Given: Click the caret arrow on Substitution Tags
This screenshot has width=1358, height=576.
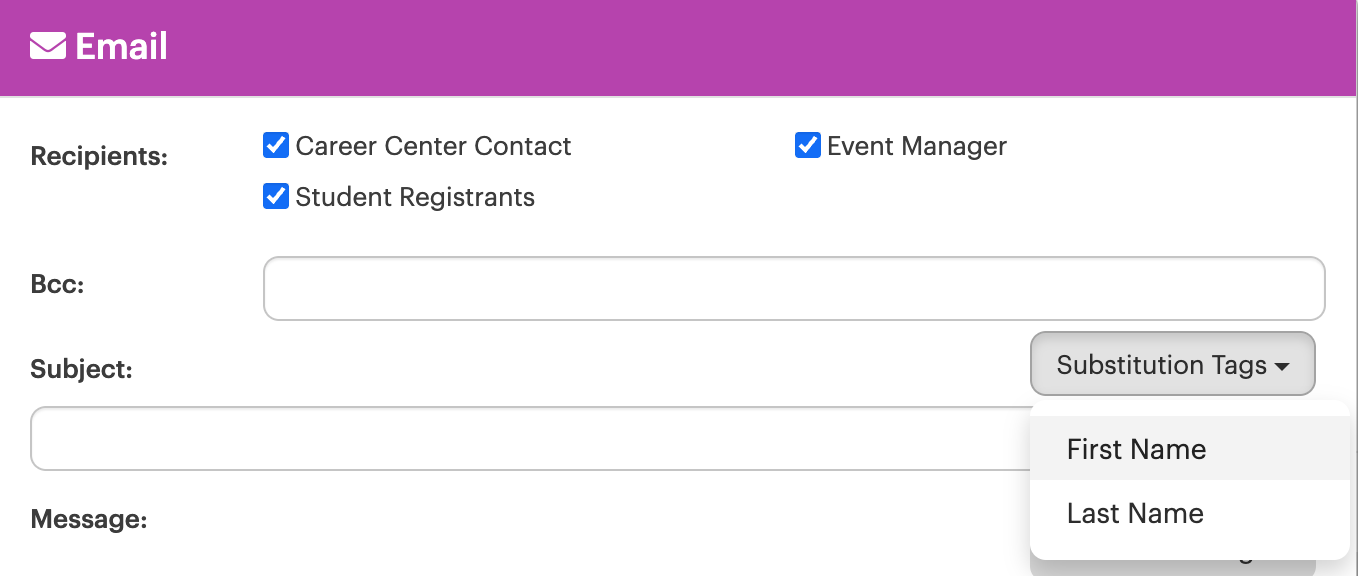Looking at the screenshot, I should 1281,367.
